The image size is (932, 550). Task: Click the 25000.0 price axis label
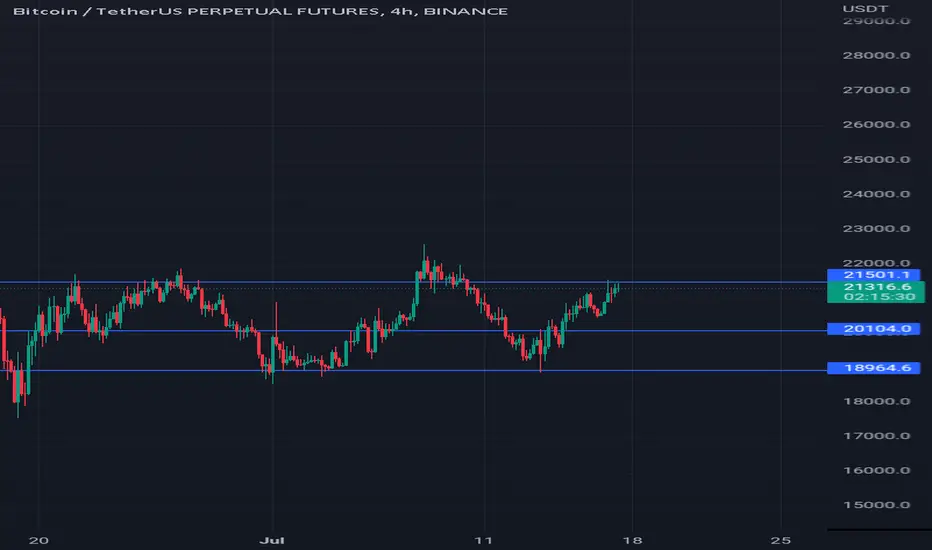tap(876, 159)
